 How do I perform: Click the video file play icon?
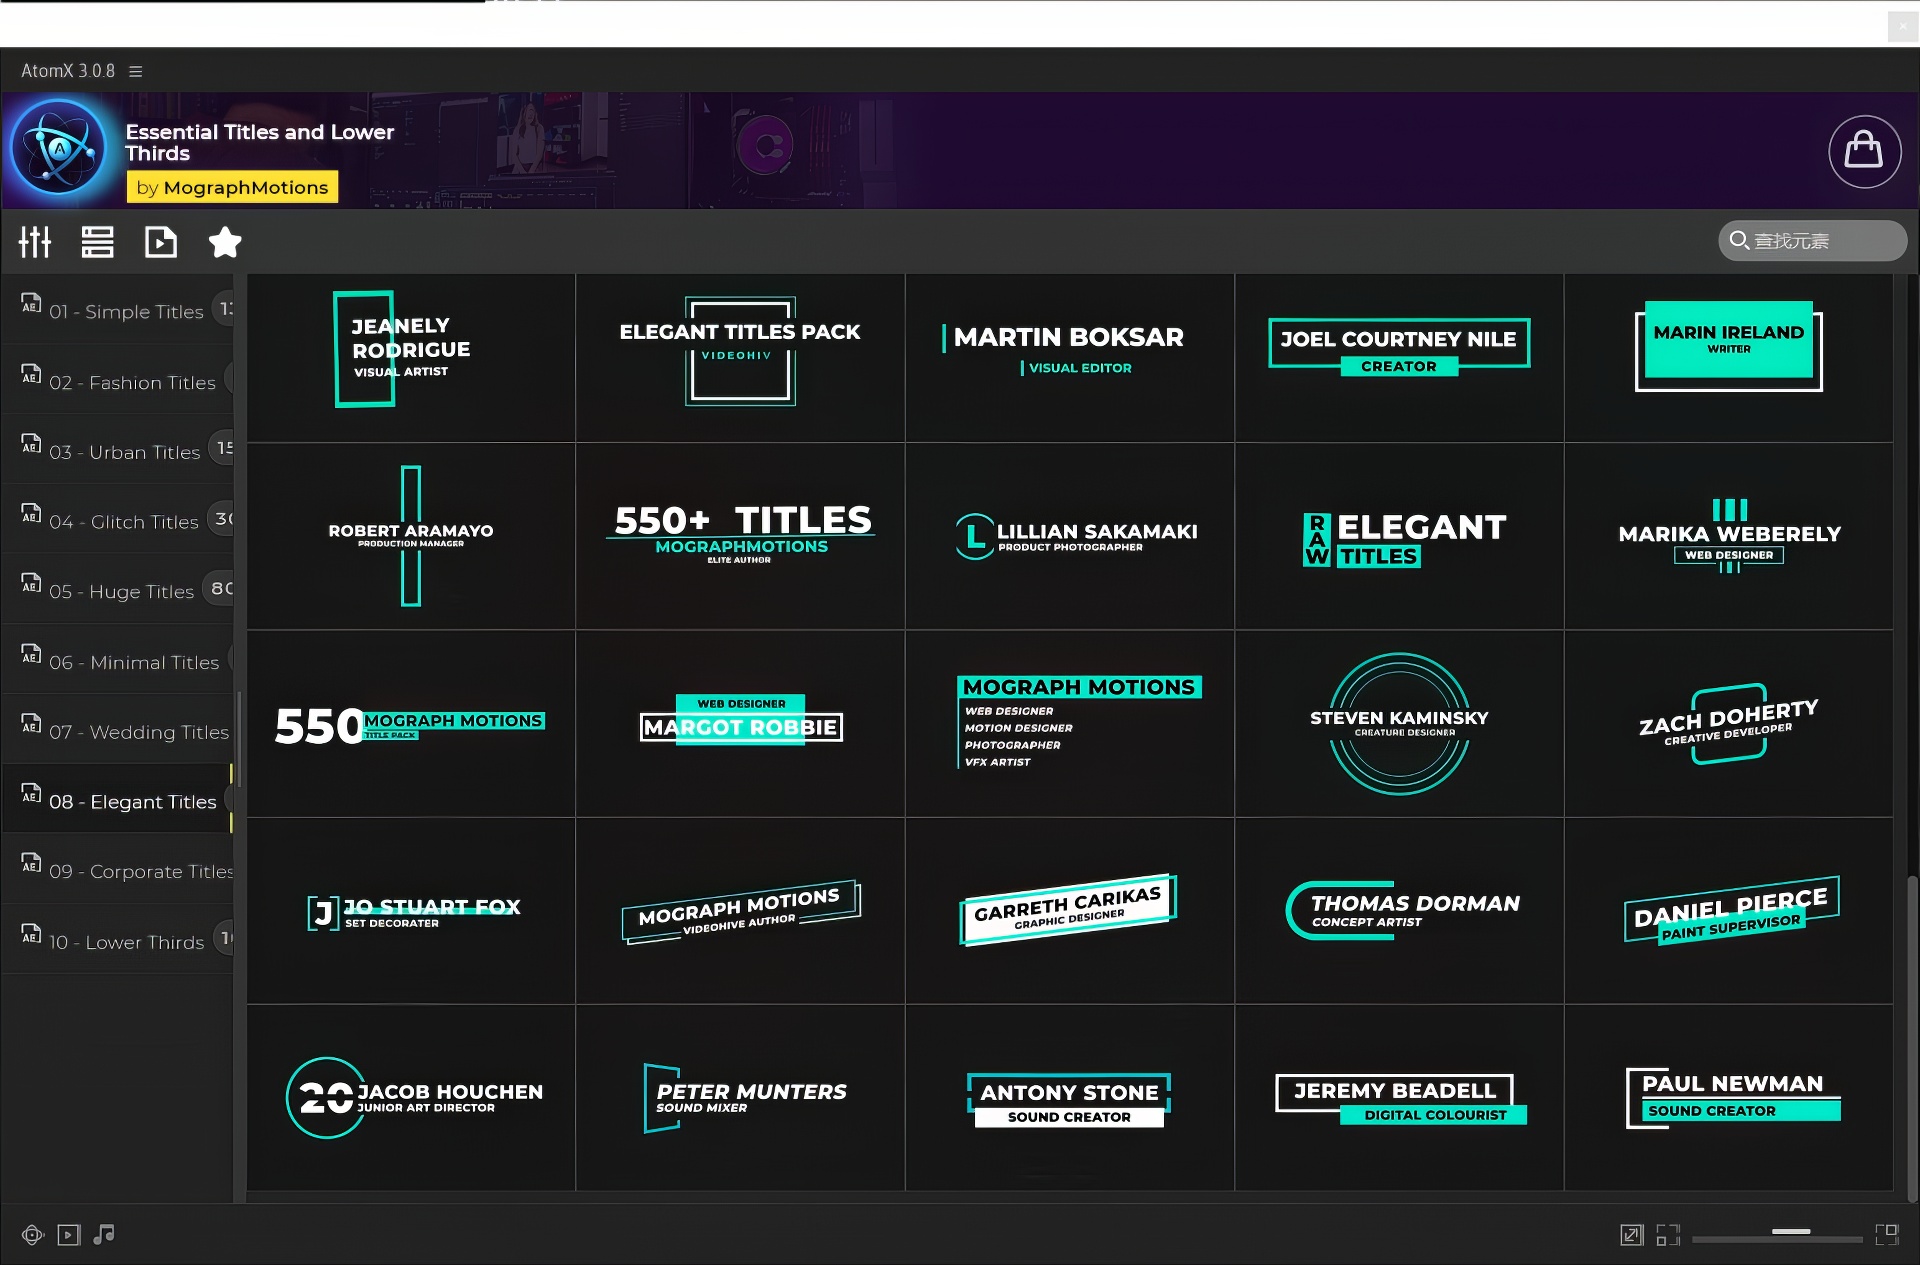(160, 241)
